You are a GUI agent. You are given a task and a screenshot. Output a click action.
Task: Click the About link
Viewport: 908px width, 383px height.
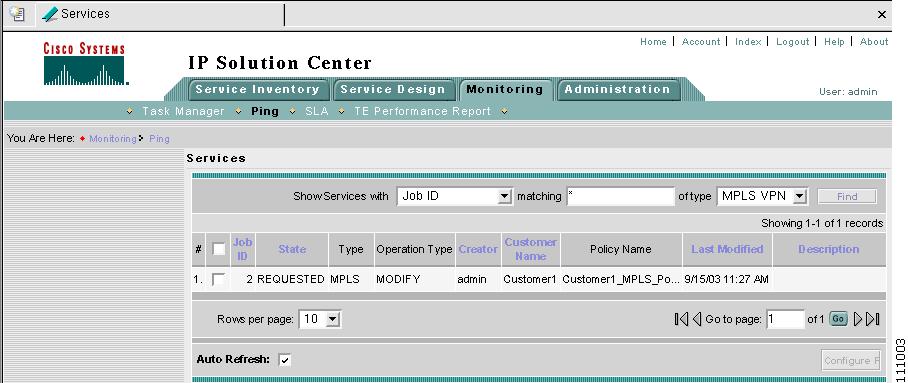(x=874, y=42)
